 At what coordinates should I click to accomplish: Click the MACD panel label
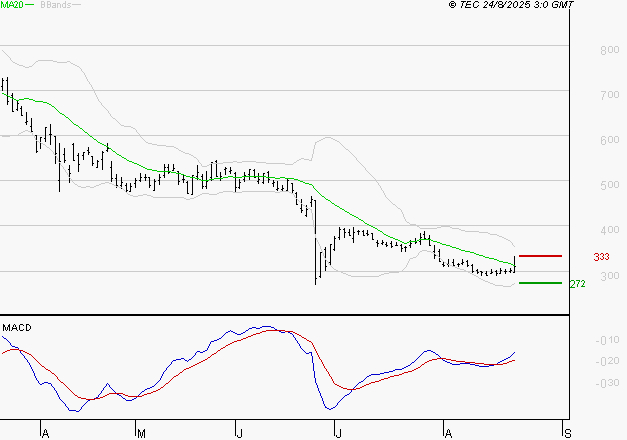pyautogui.click(x=17, y=327)
